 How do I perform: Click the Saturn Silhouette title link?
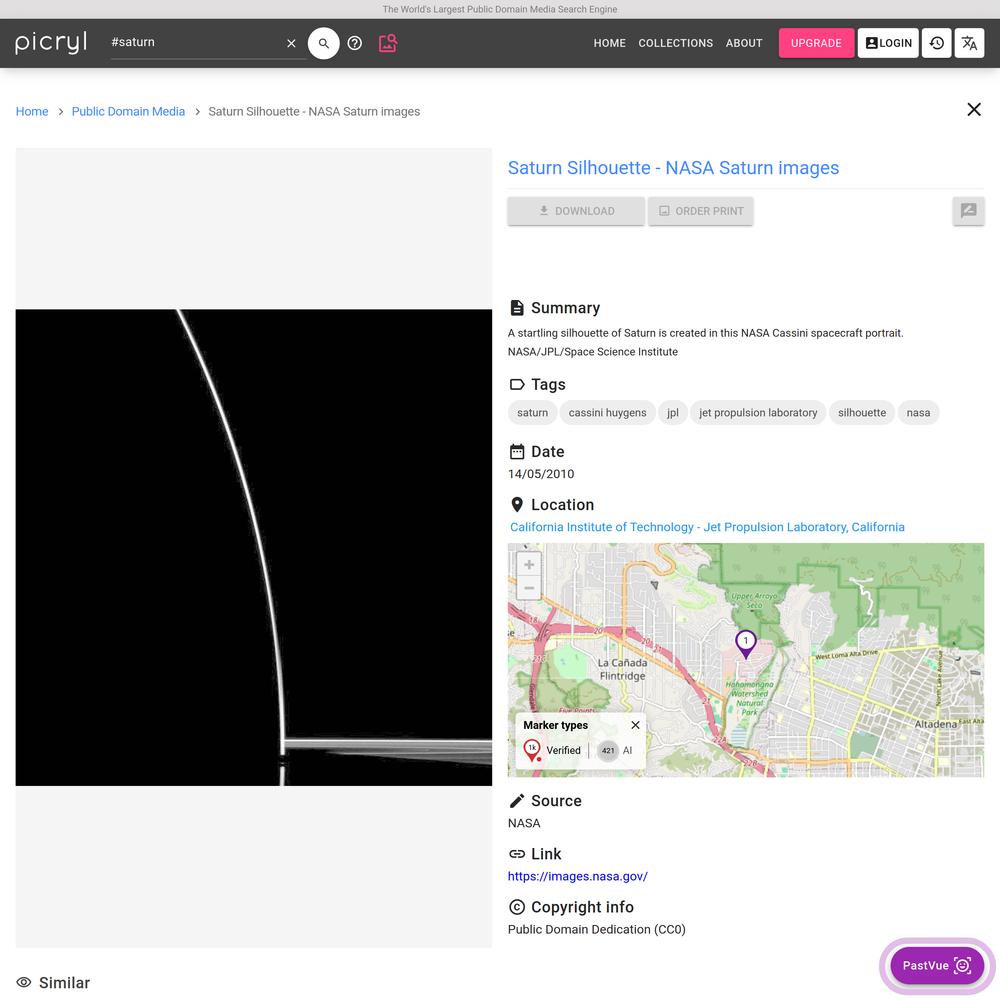[673, 168]
